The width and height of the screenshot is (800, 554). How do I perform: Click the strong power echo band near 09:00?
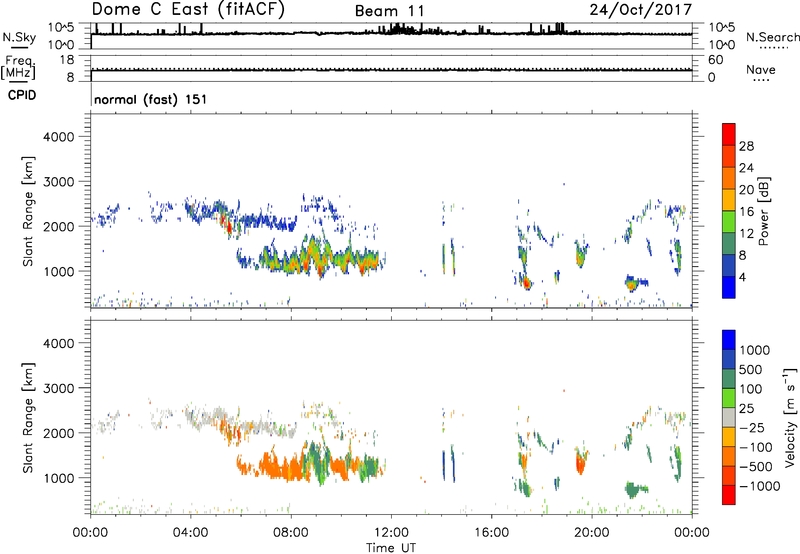(x=316, y=257)
